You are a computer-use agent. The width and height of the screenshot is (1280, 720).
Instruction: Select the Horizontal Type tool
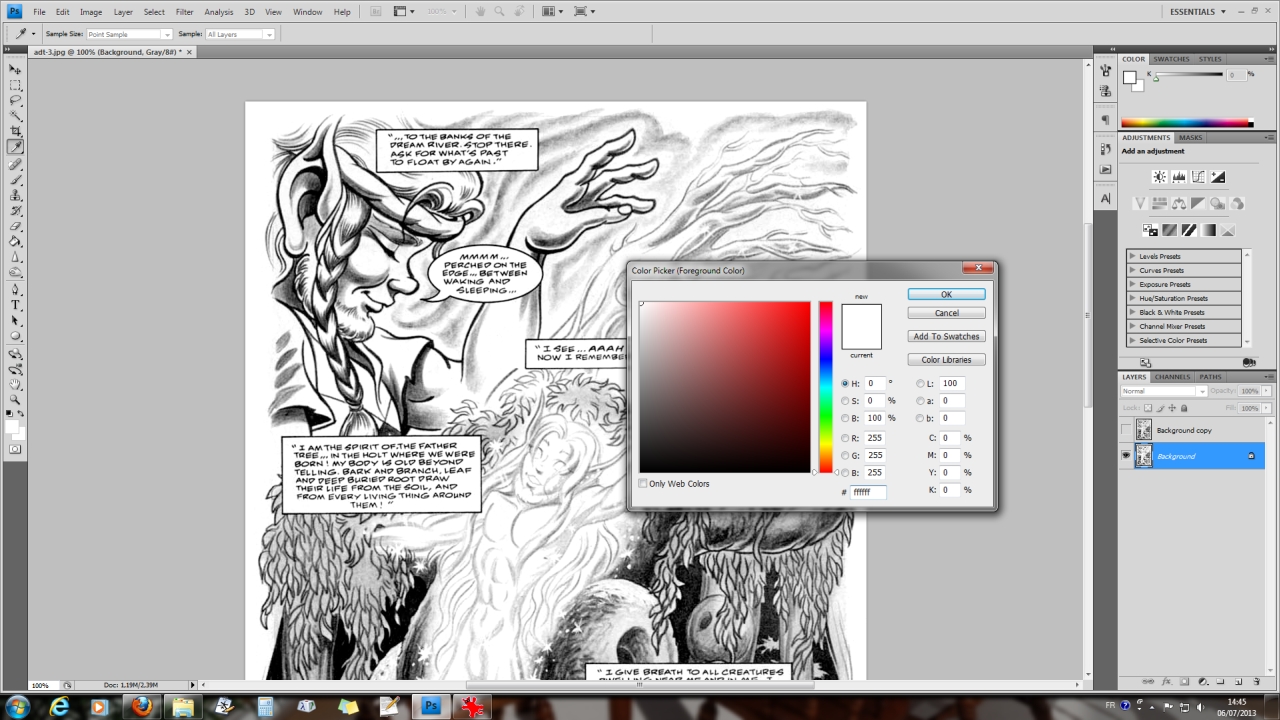[x=16, y=305]
